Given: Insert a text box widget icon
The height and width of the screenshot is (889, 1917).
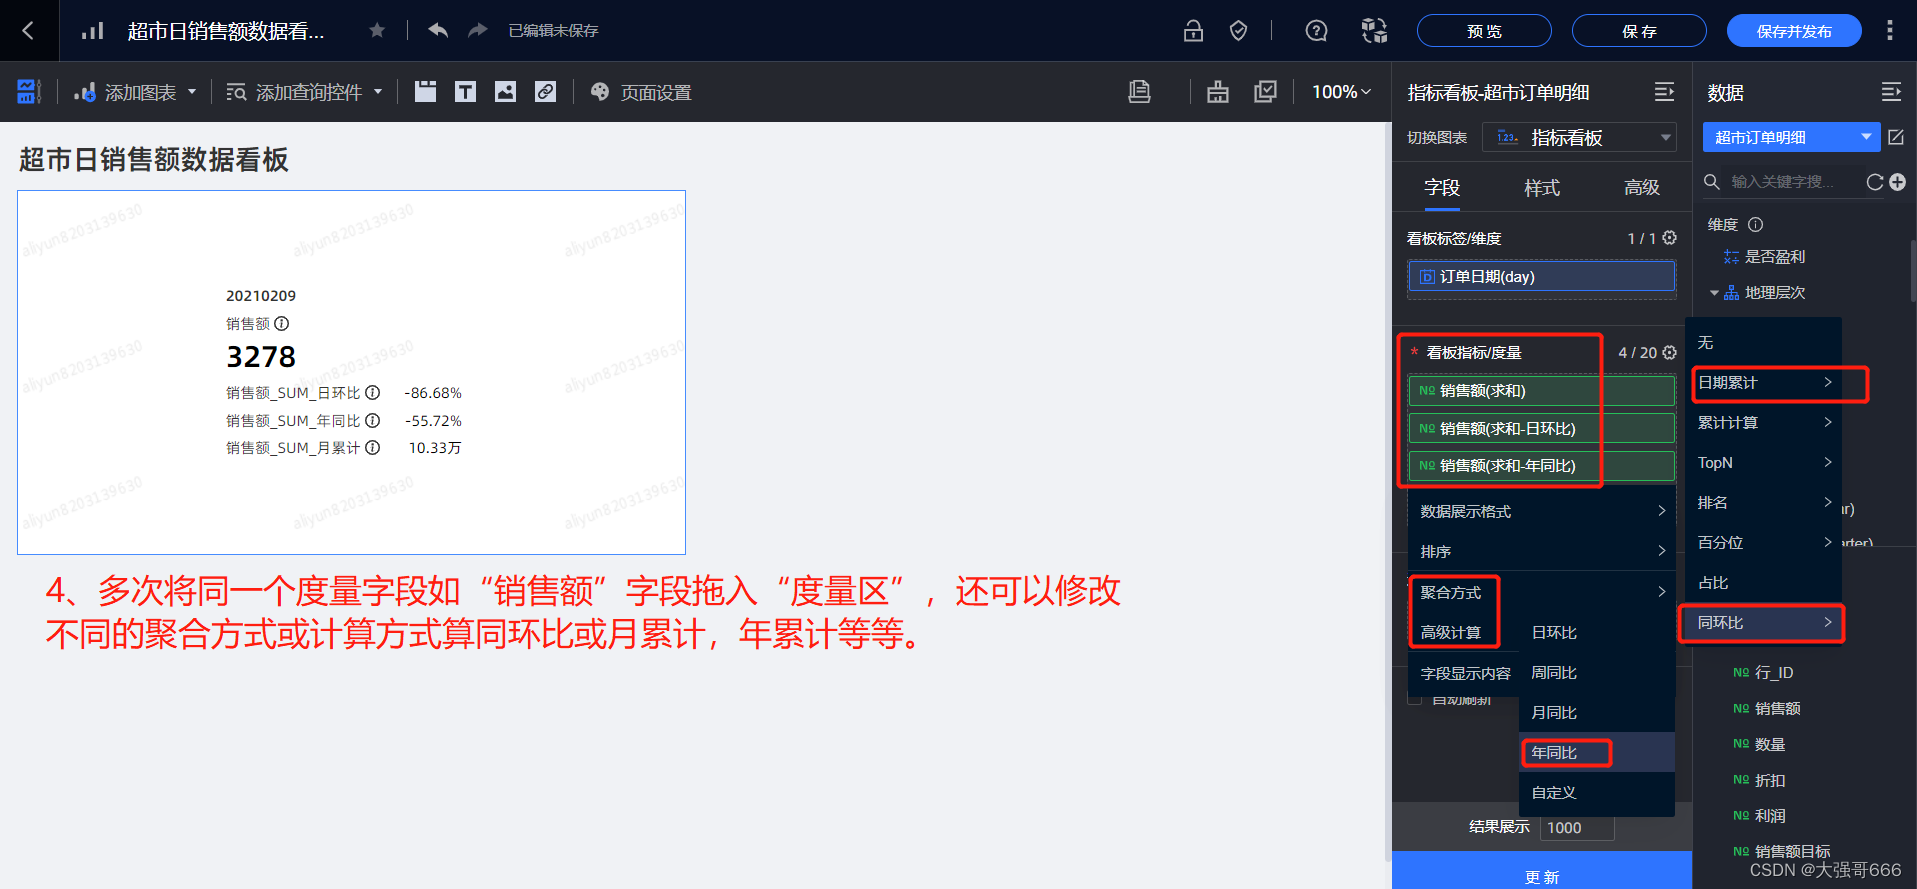Looking at the screenshot, I should (465, 92).
